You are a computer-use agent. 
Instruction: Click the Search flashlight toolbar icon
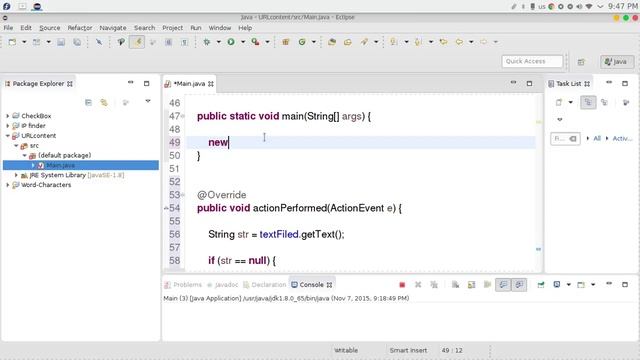(364, 42)
